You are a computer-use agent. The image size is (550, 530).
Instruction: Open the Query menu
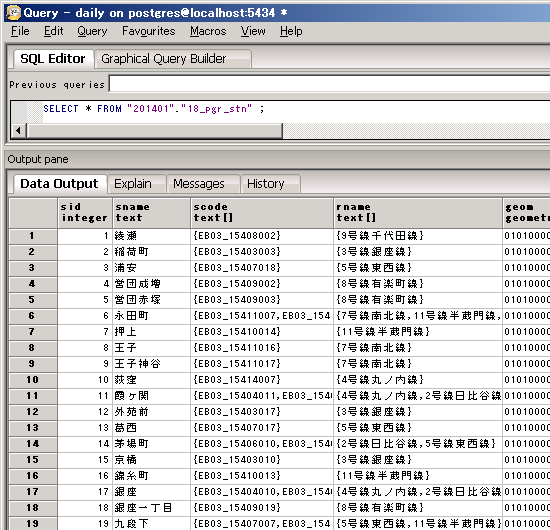tap(92, 31)
